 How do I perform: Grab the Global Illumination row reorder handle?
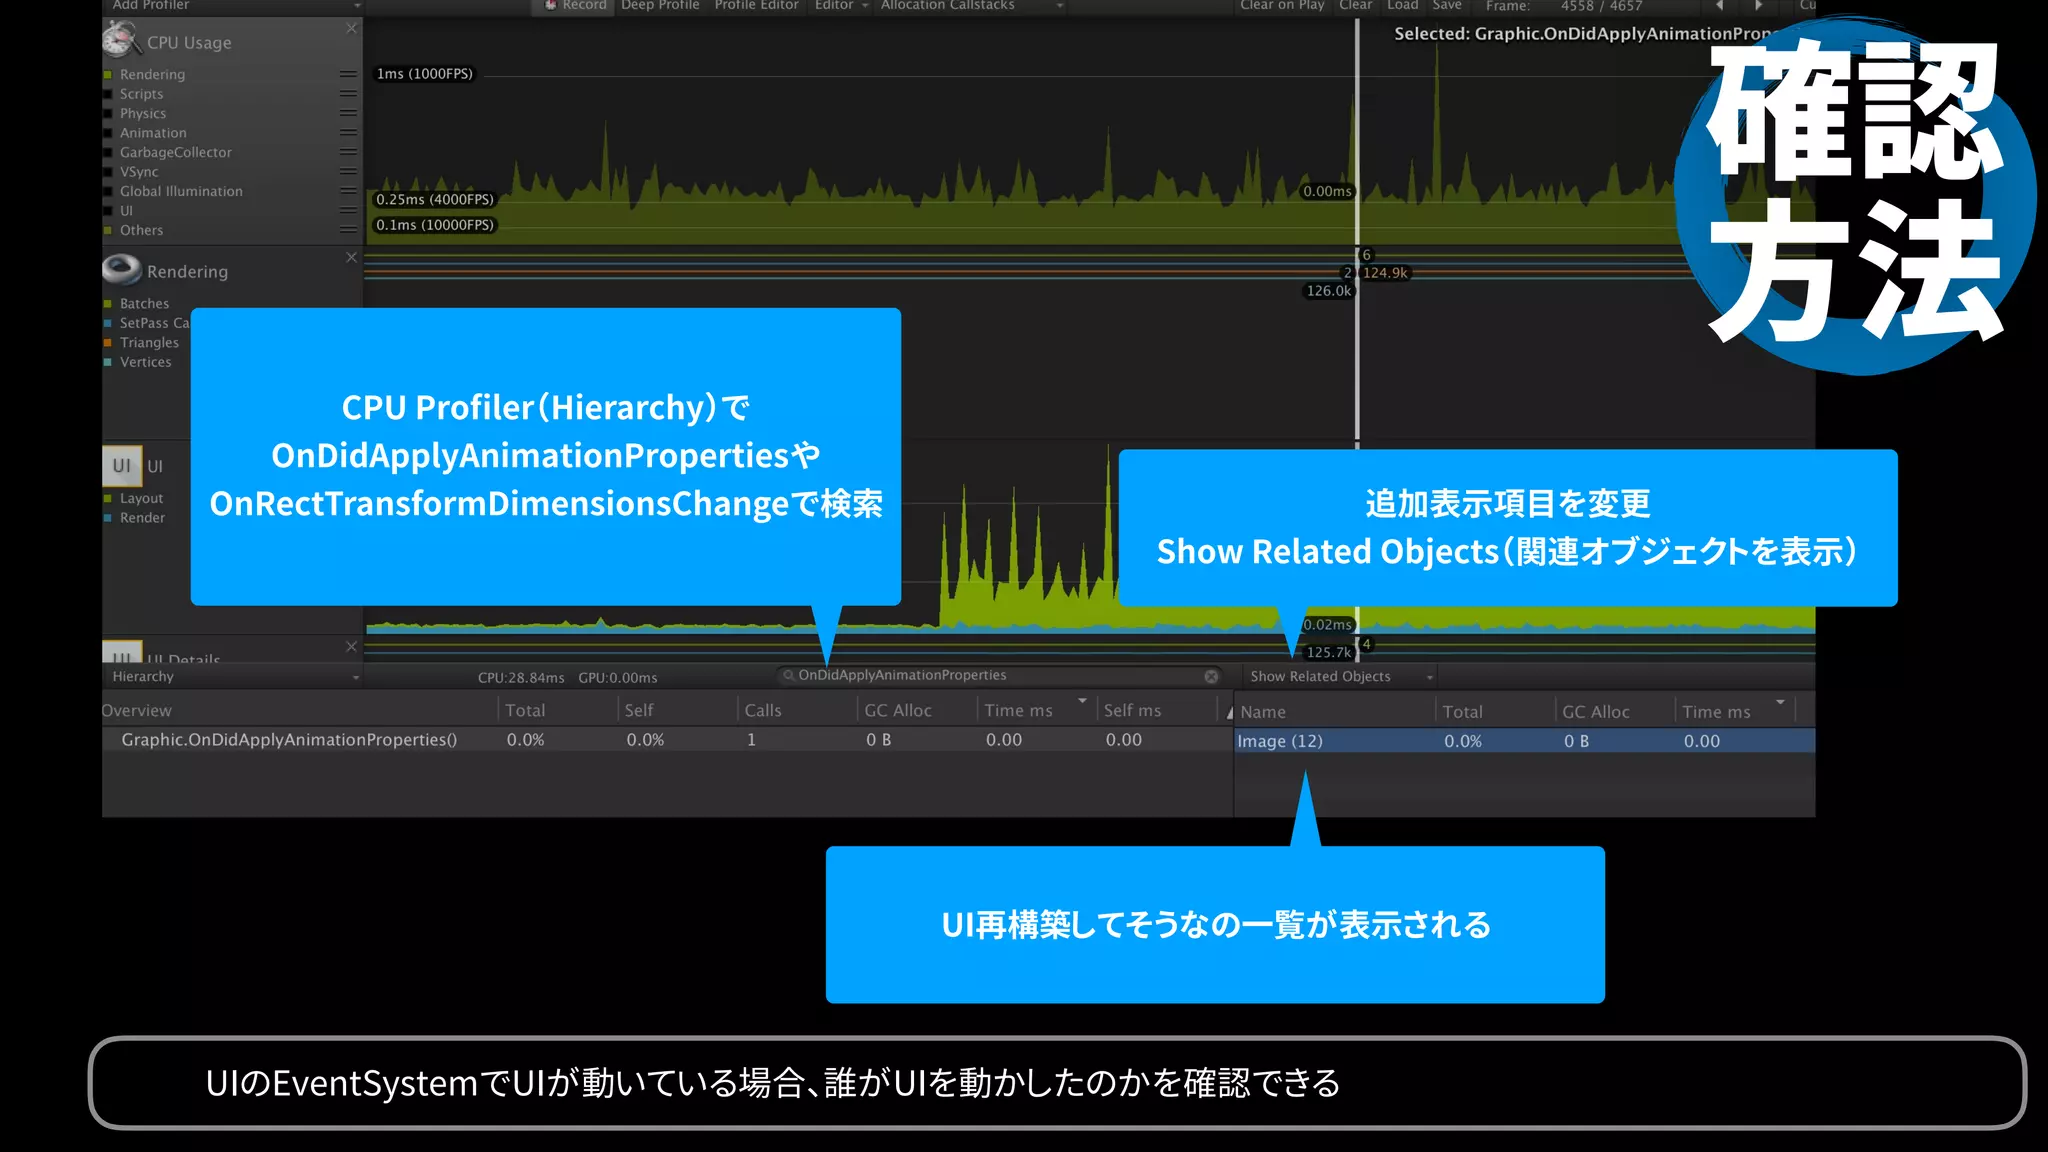348,191
